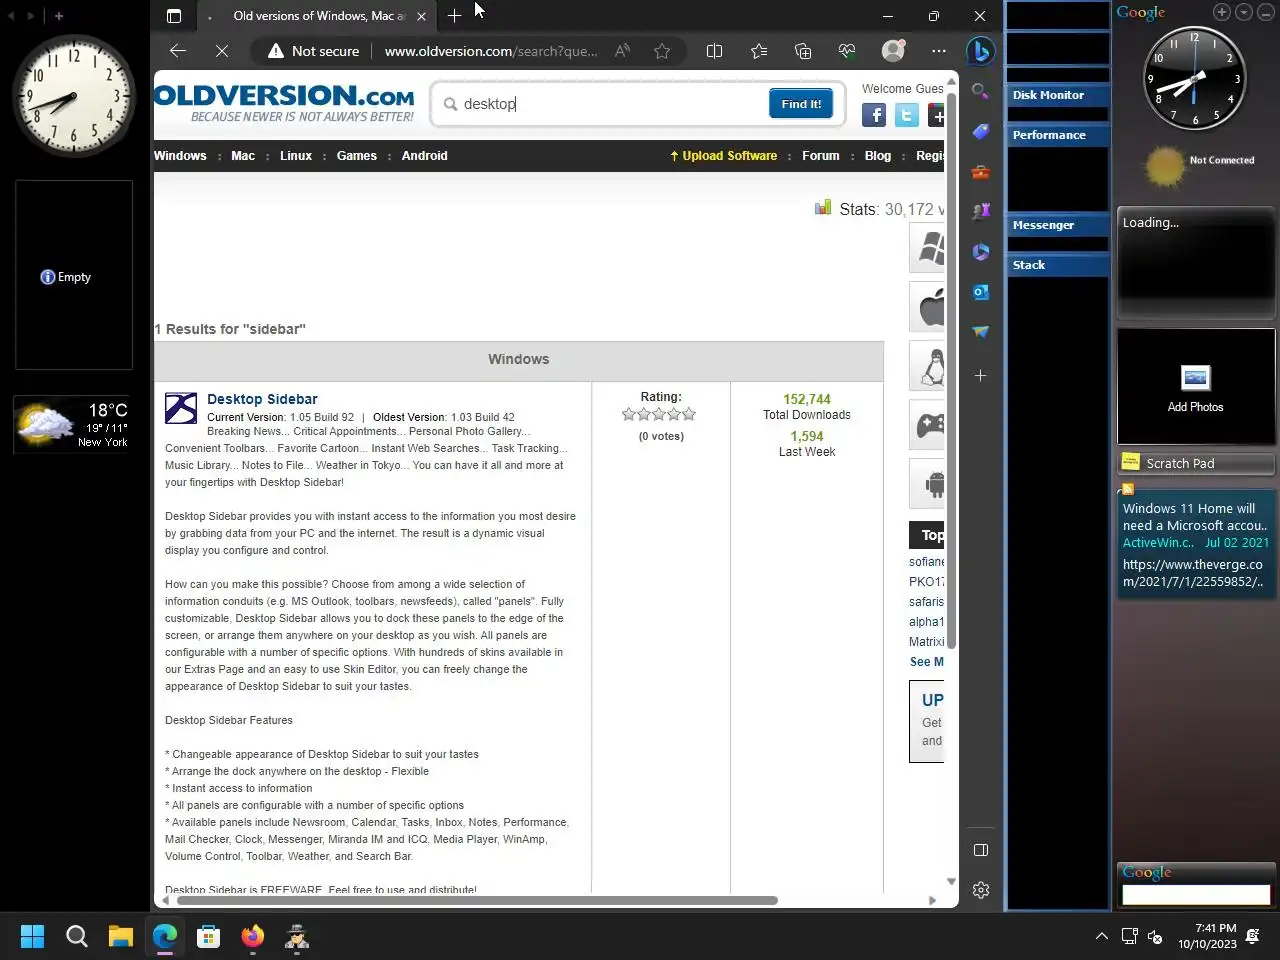Expand the Performance panel in Desktop Sidebar
This screenshot has height=960, width=1280.
pos(1058,135)
